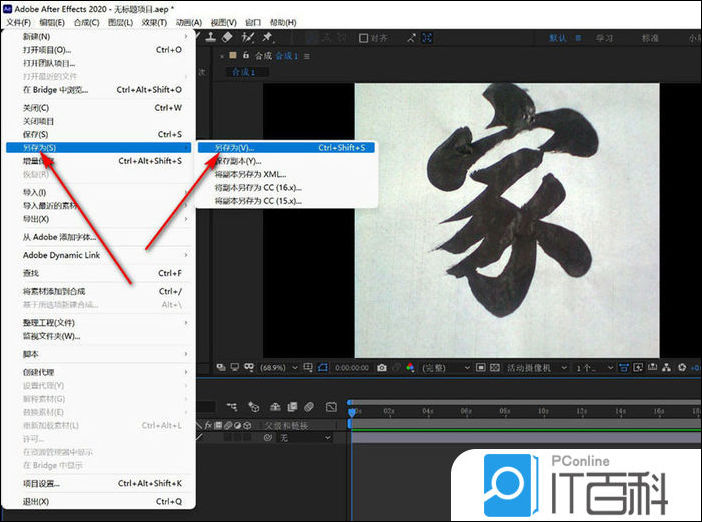Switch to the 默认 workspace

point(558,38)
